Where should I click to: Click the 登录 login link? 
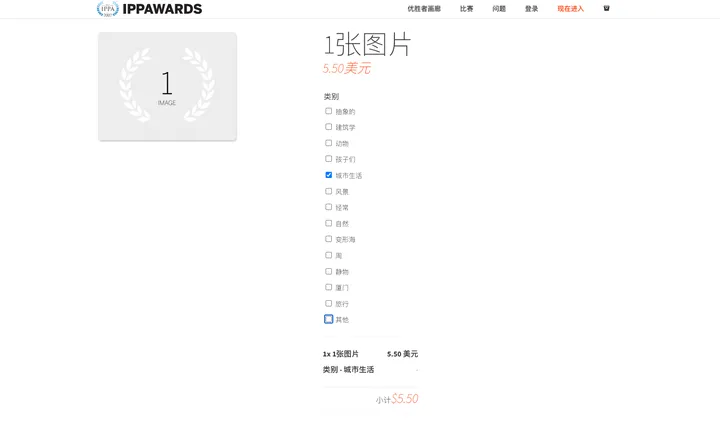click(x=531, y=9)
